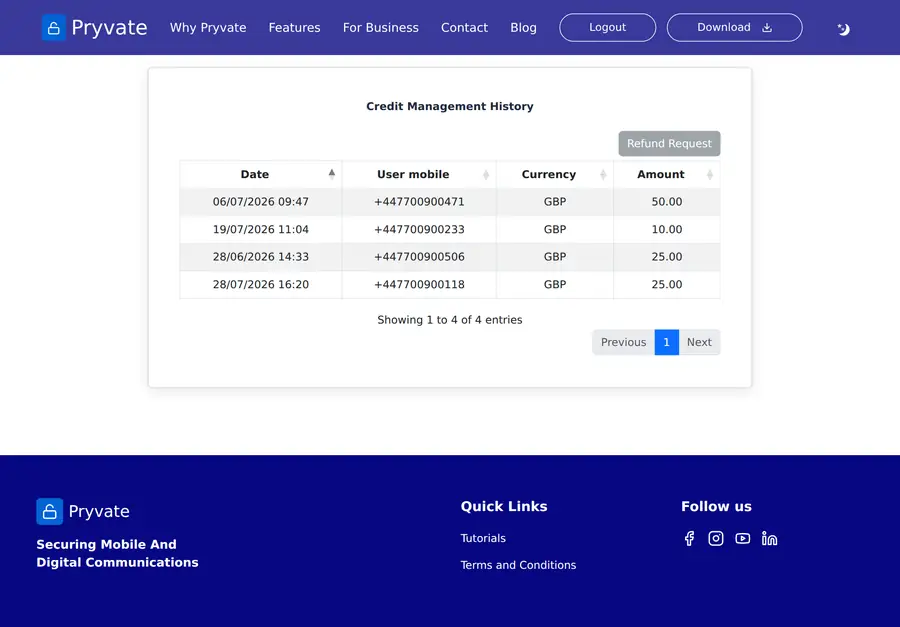The height and width of the screenshot is (627, 900).
Task: Open Pryvate LinkedIn page icon
Action: point(769,538)
